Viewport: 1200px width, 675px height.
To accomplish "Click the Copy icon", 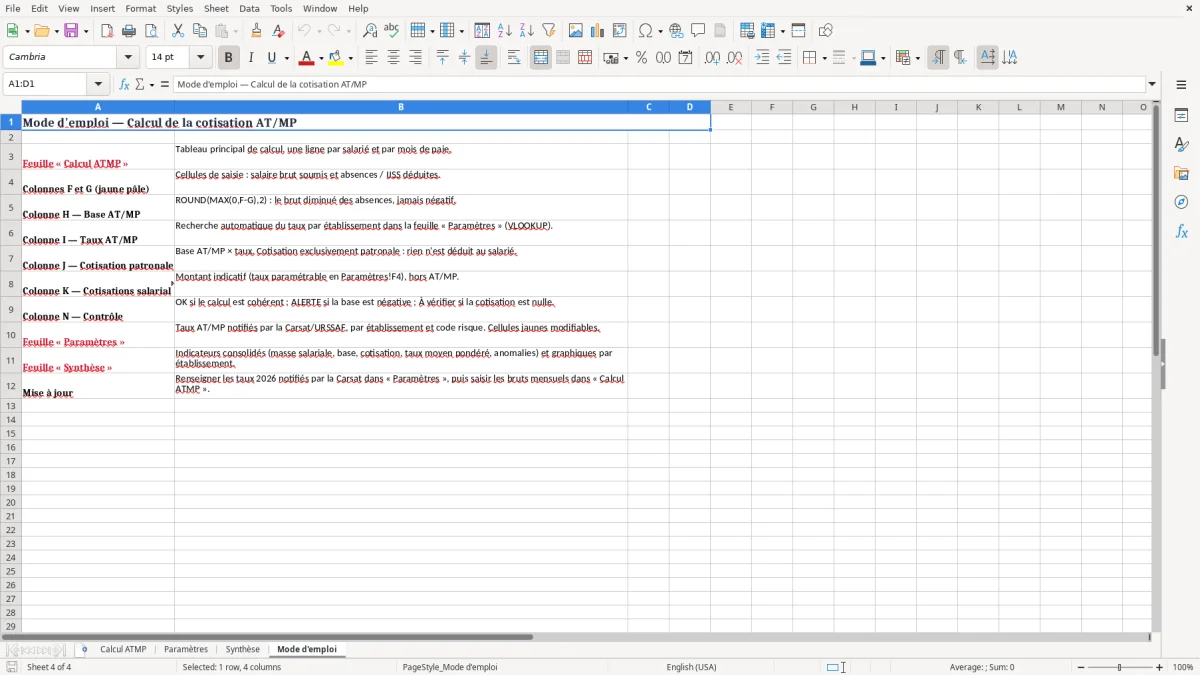I will pyautogui.click(x=200, y=31).
